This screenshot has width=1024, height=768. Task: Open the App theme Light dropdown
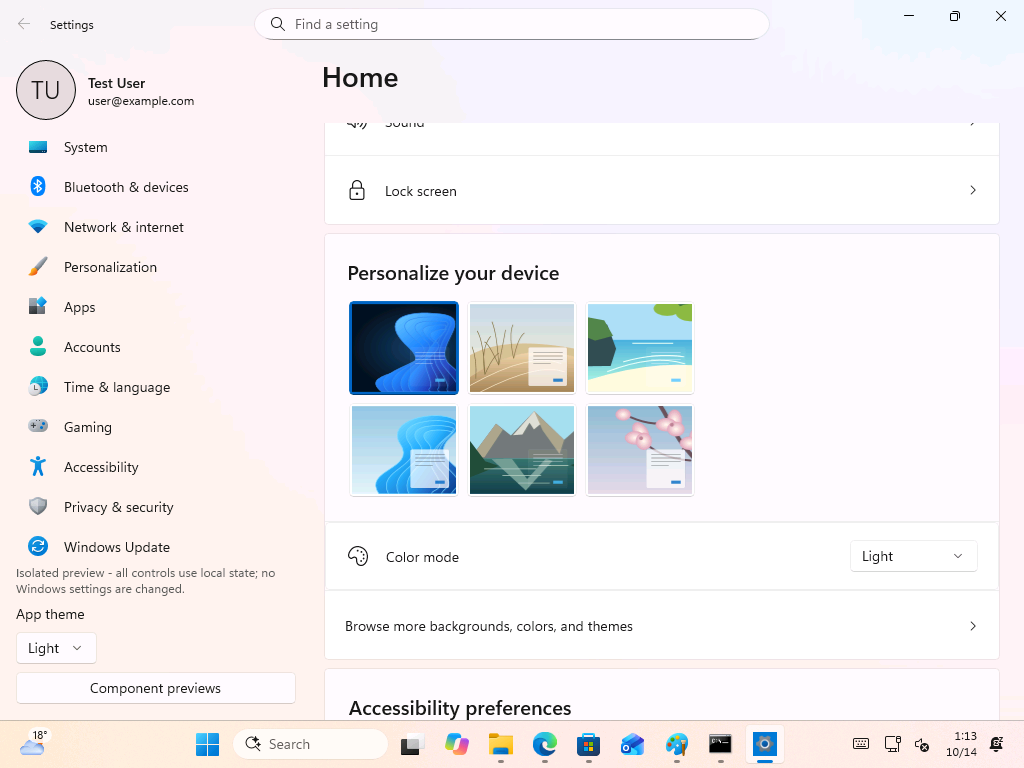click(x=56, y=648)
